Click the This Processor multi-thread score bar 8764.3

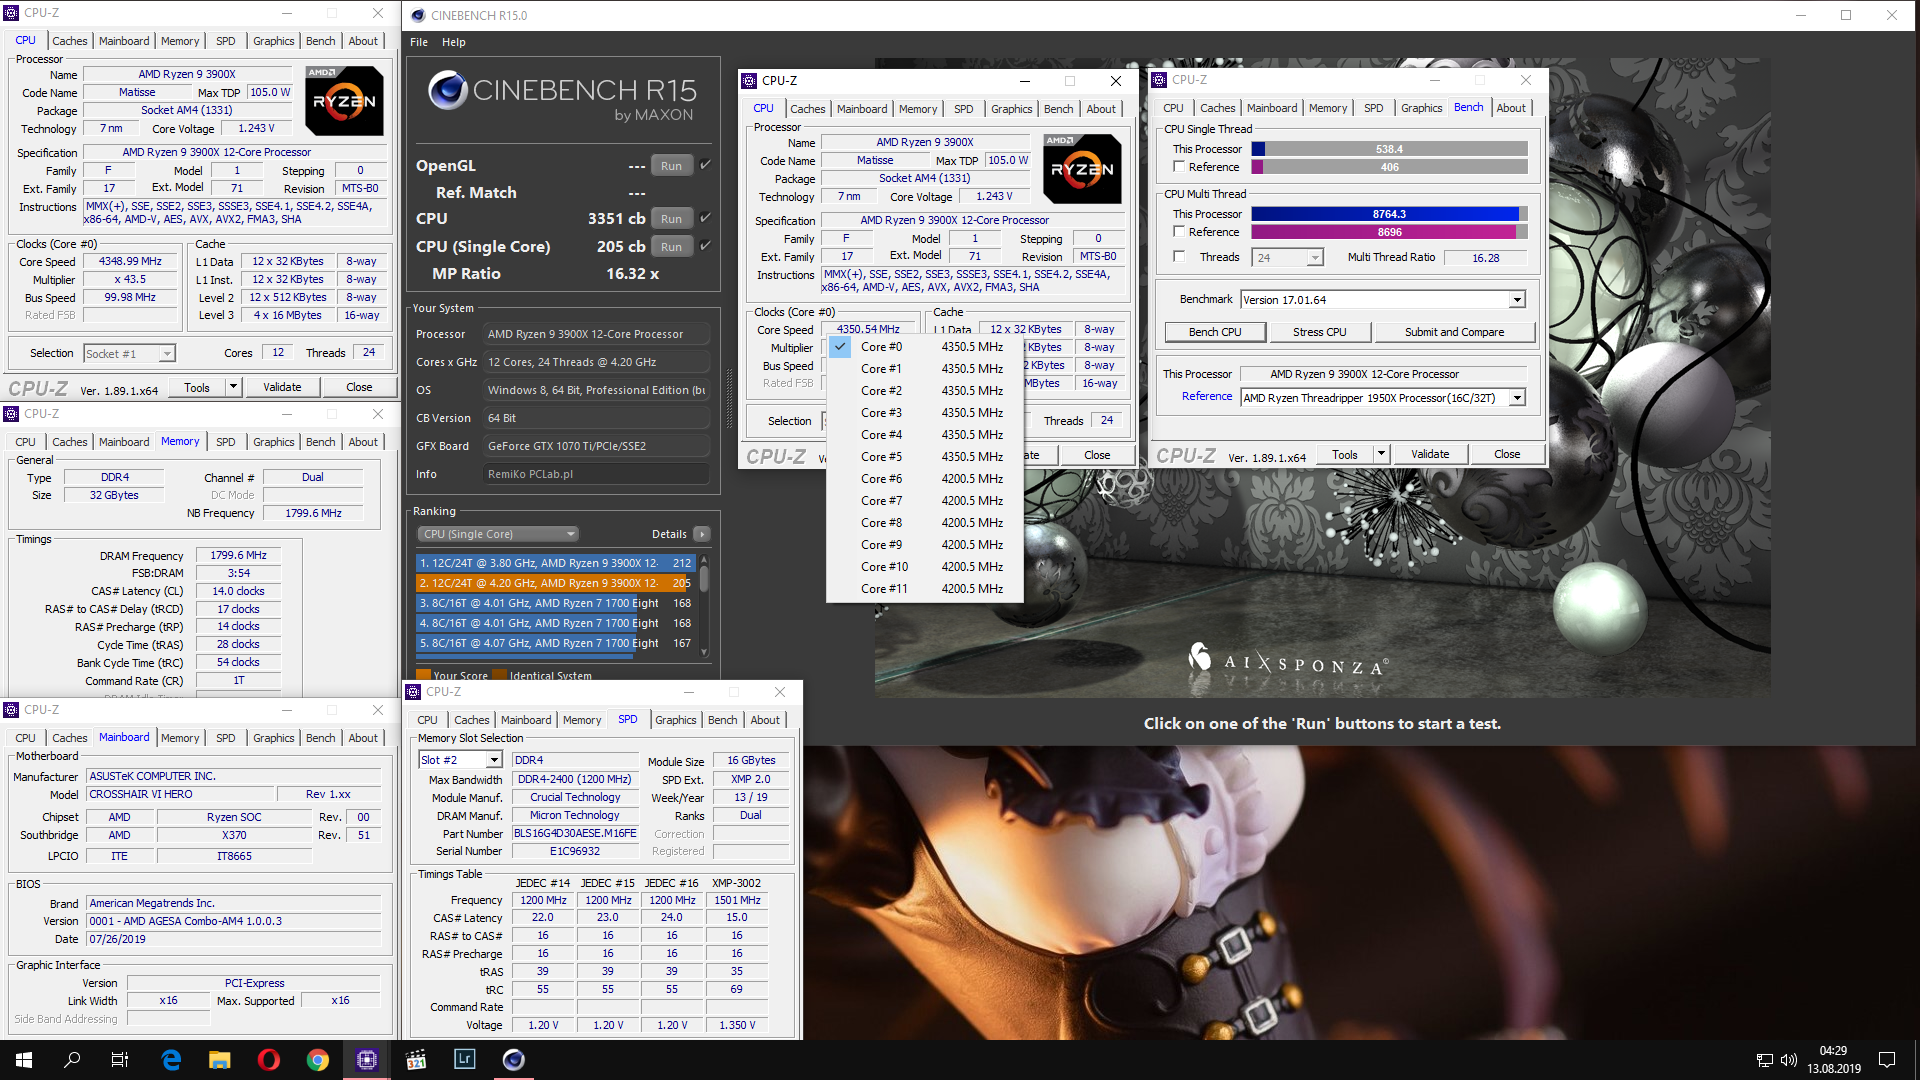1389,214
